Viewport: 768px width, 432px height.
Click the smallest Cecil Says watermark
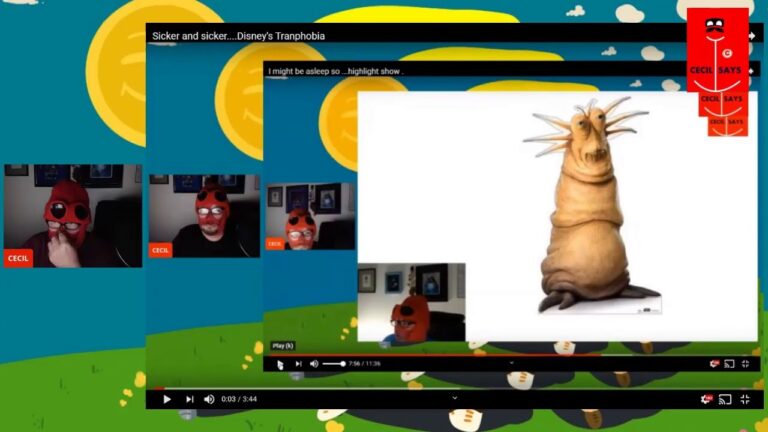click(727, 126)
